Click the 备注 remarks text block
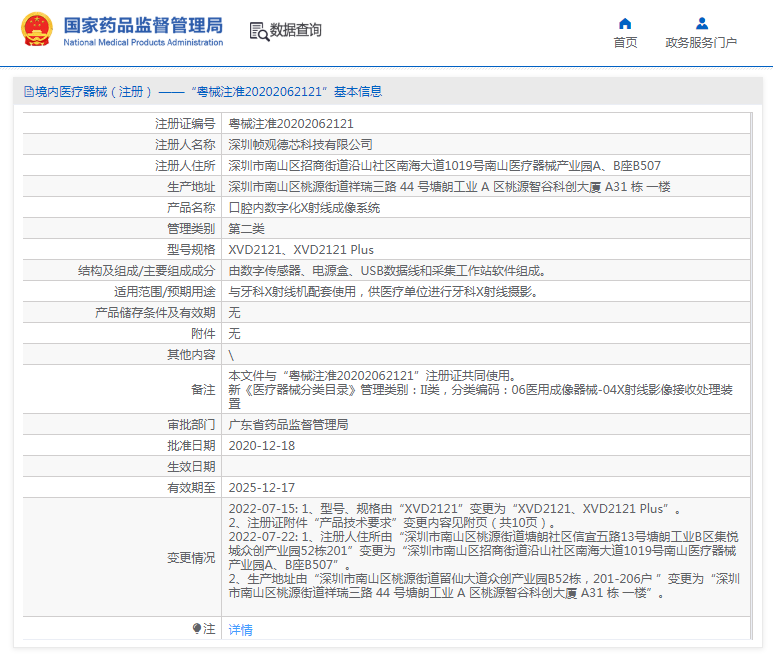The image size is (773, 655). [481, 389]
